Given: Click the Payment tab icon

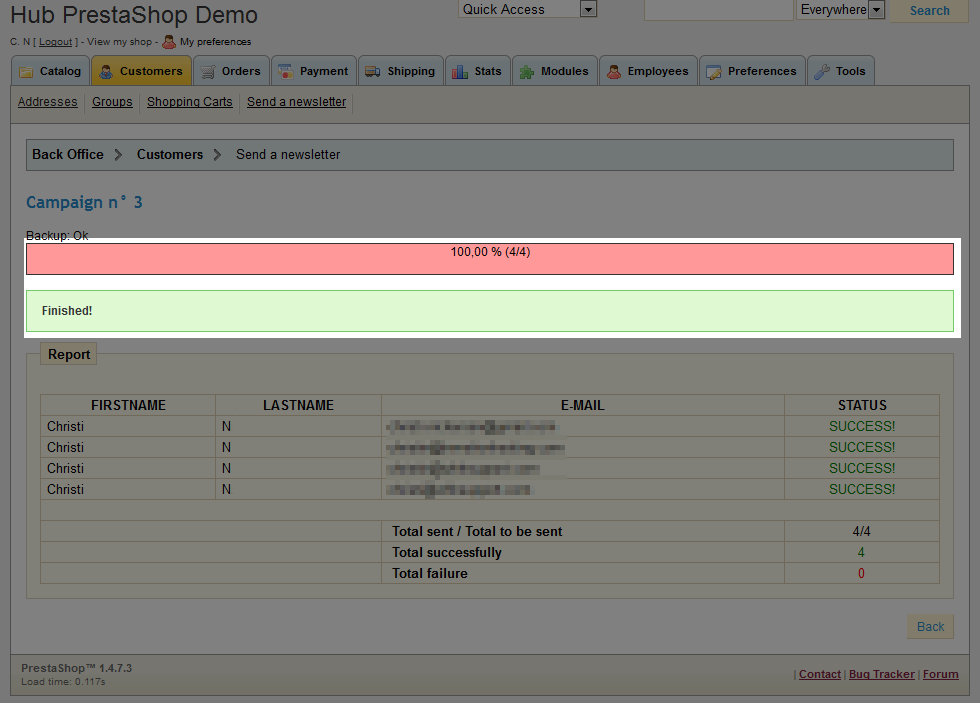Looking at the screenshot, I should pos(286,72).
